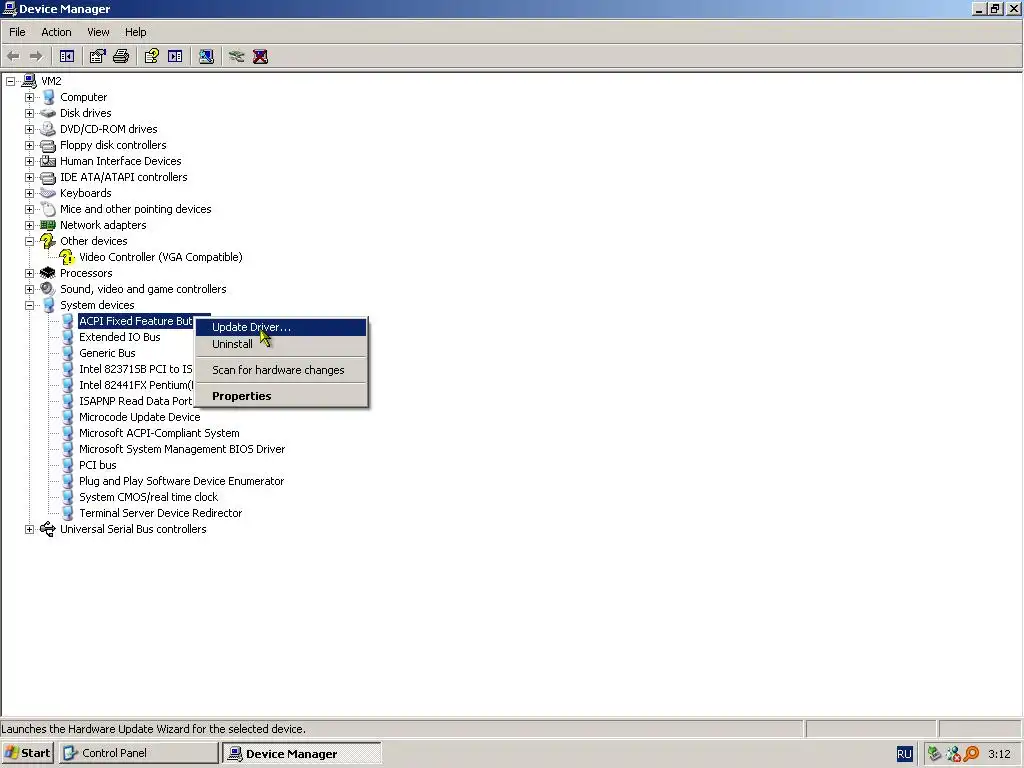
Task: Select Microcode Update Device
Action: [x=139, y=417]
